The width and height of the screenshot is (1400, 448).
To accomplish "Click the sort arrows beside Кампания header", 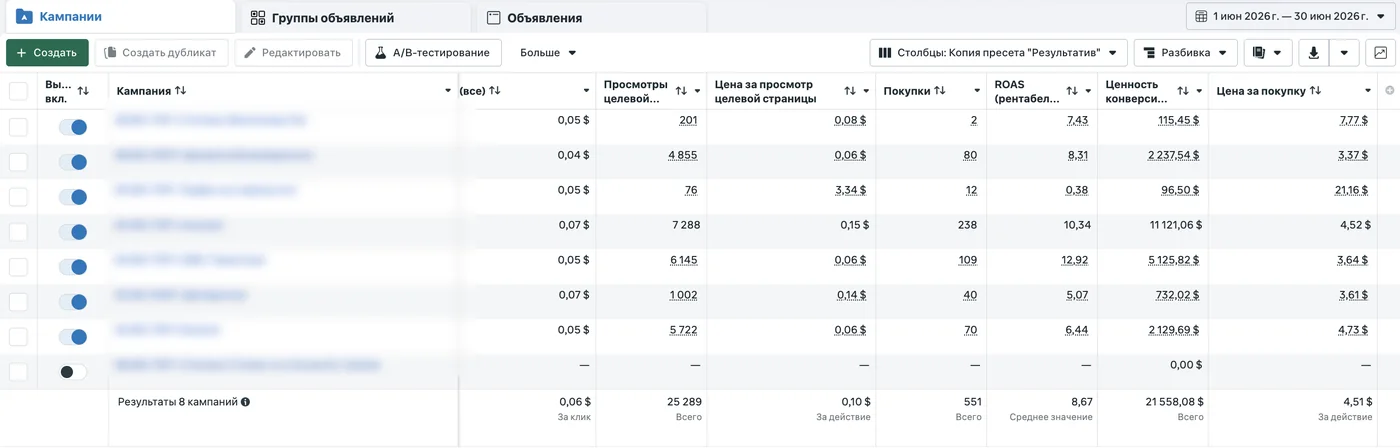I will [180, 91].
